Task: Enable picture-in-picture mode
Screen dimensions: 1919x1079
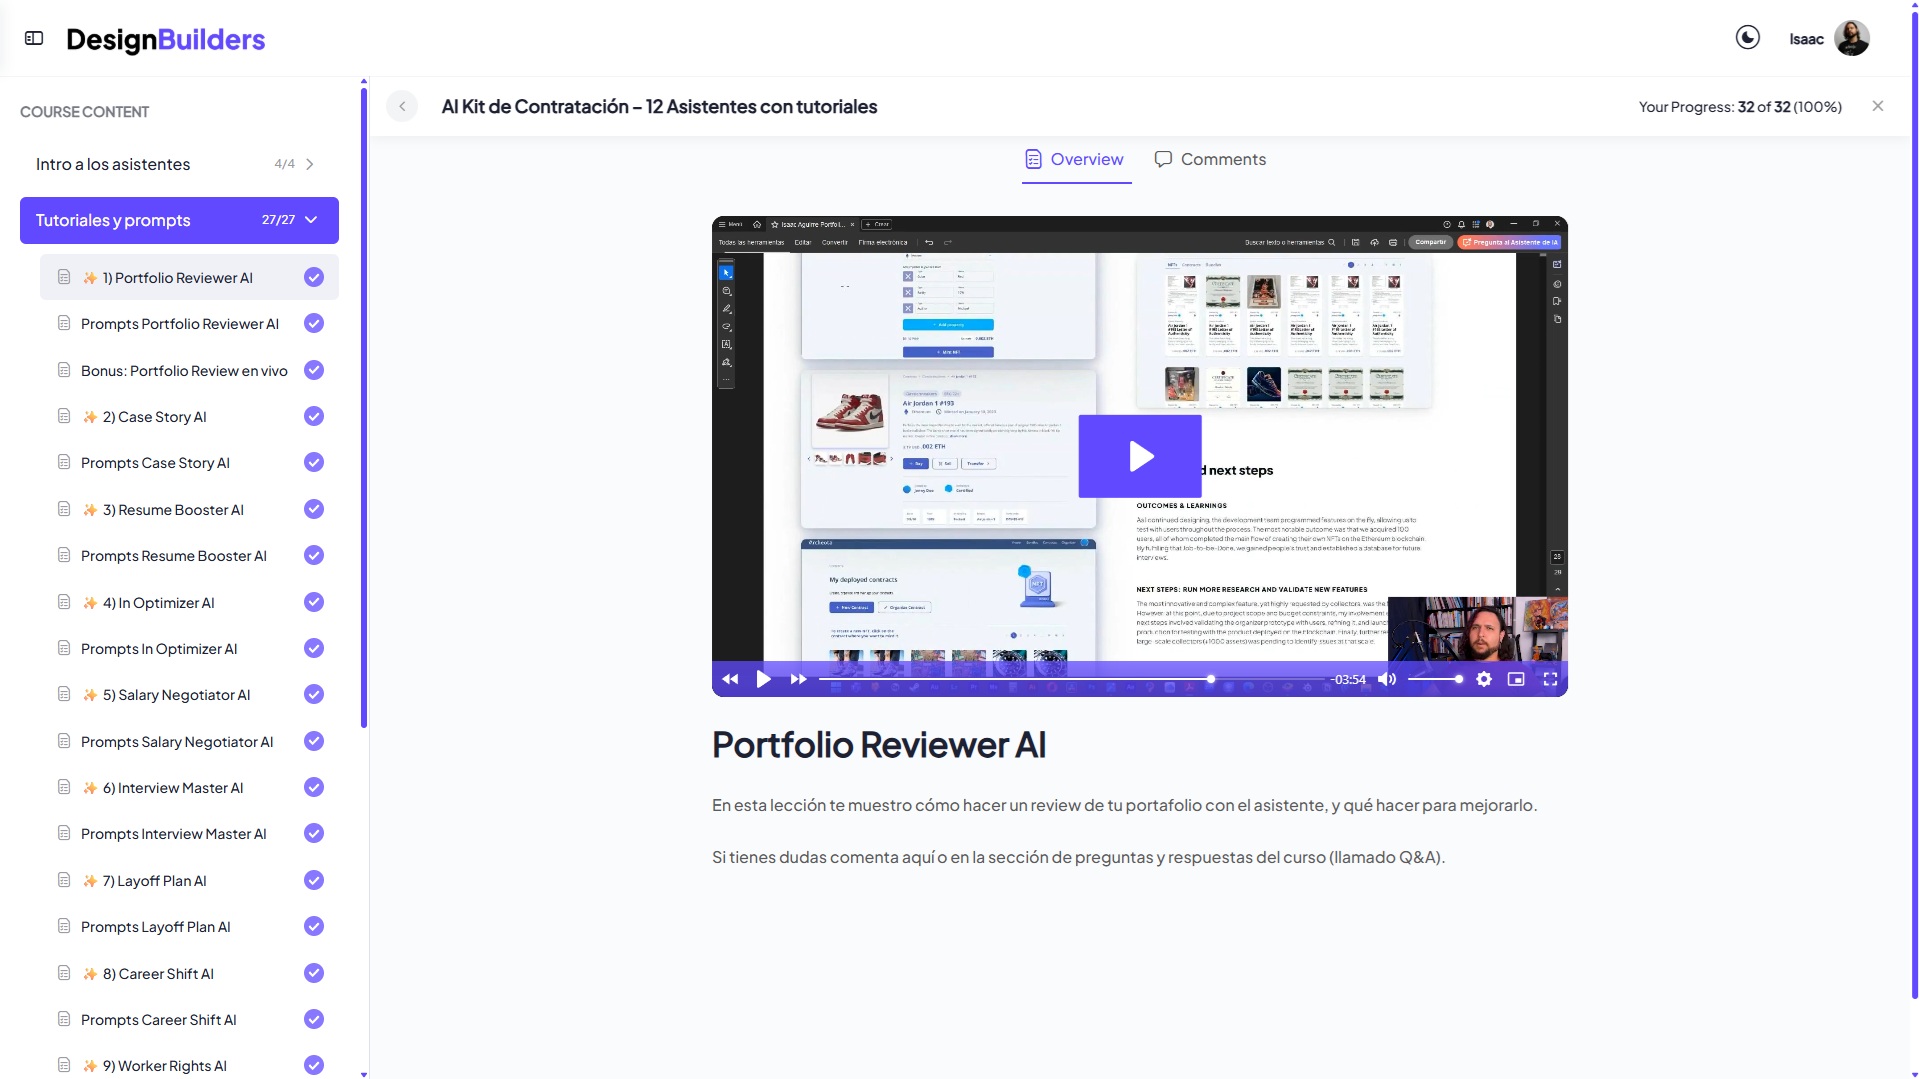Action: 1516,679
